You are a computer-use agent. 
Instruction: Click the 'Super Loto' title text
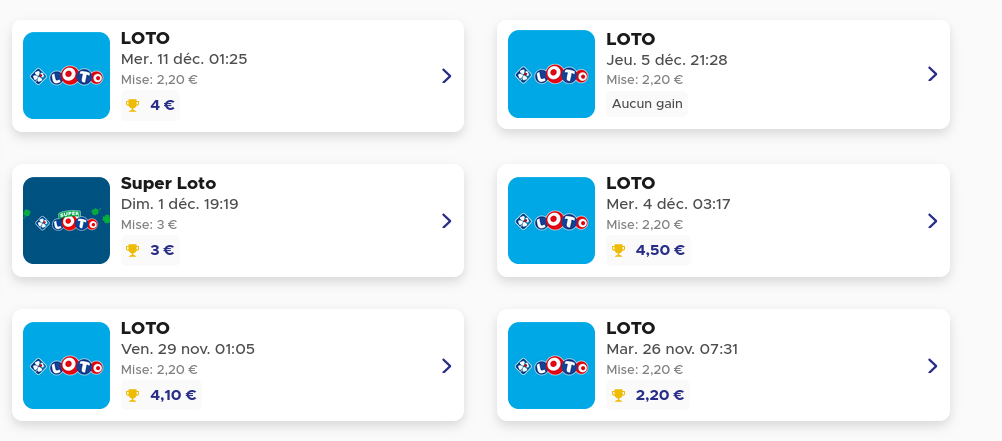(168, 183)
